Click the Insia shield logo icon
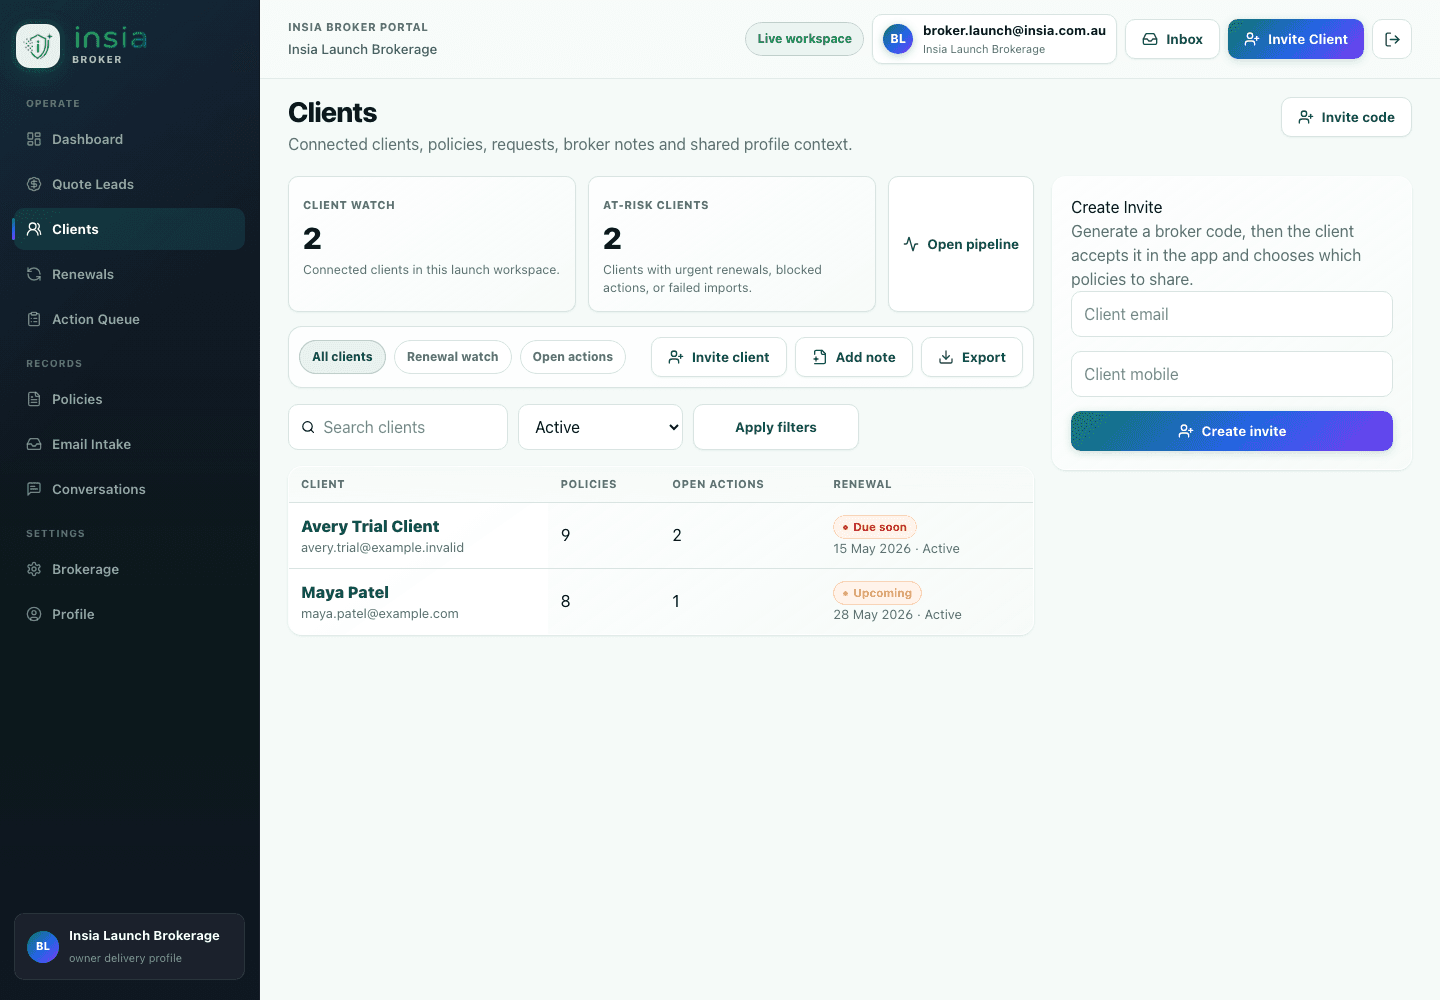1440x1000 pixels. coord(38,46)
